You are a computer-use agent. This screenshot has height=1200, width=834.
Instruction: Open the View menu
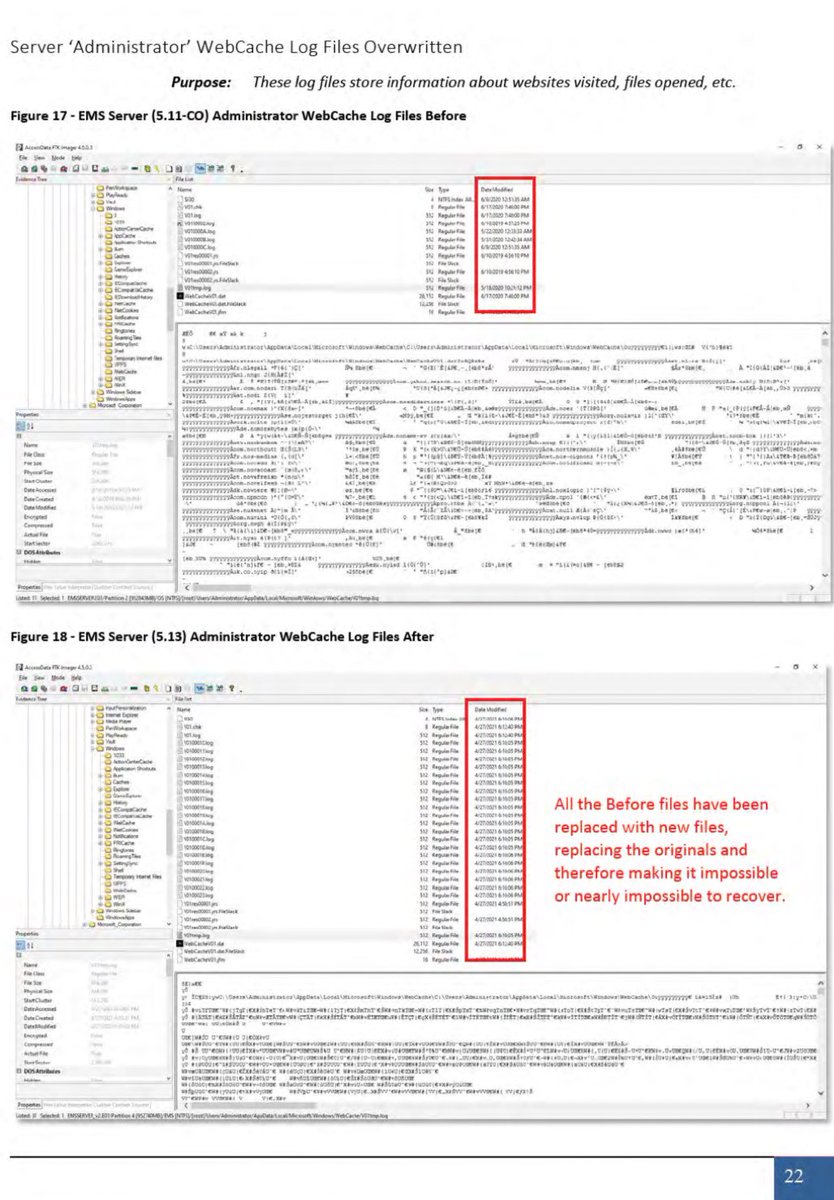pyautogui.click(x=41, y=157)
